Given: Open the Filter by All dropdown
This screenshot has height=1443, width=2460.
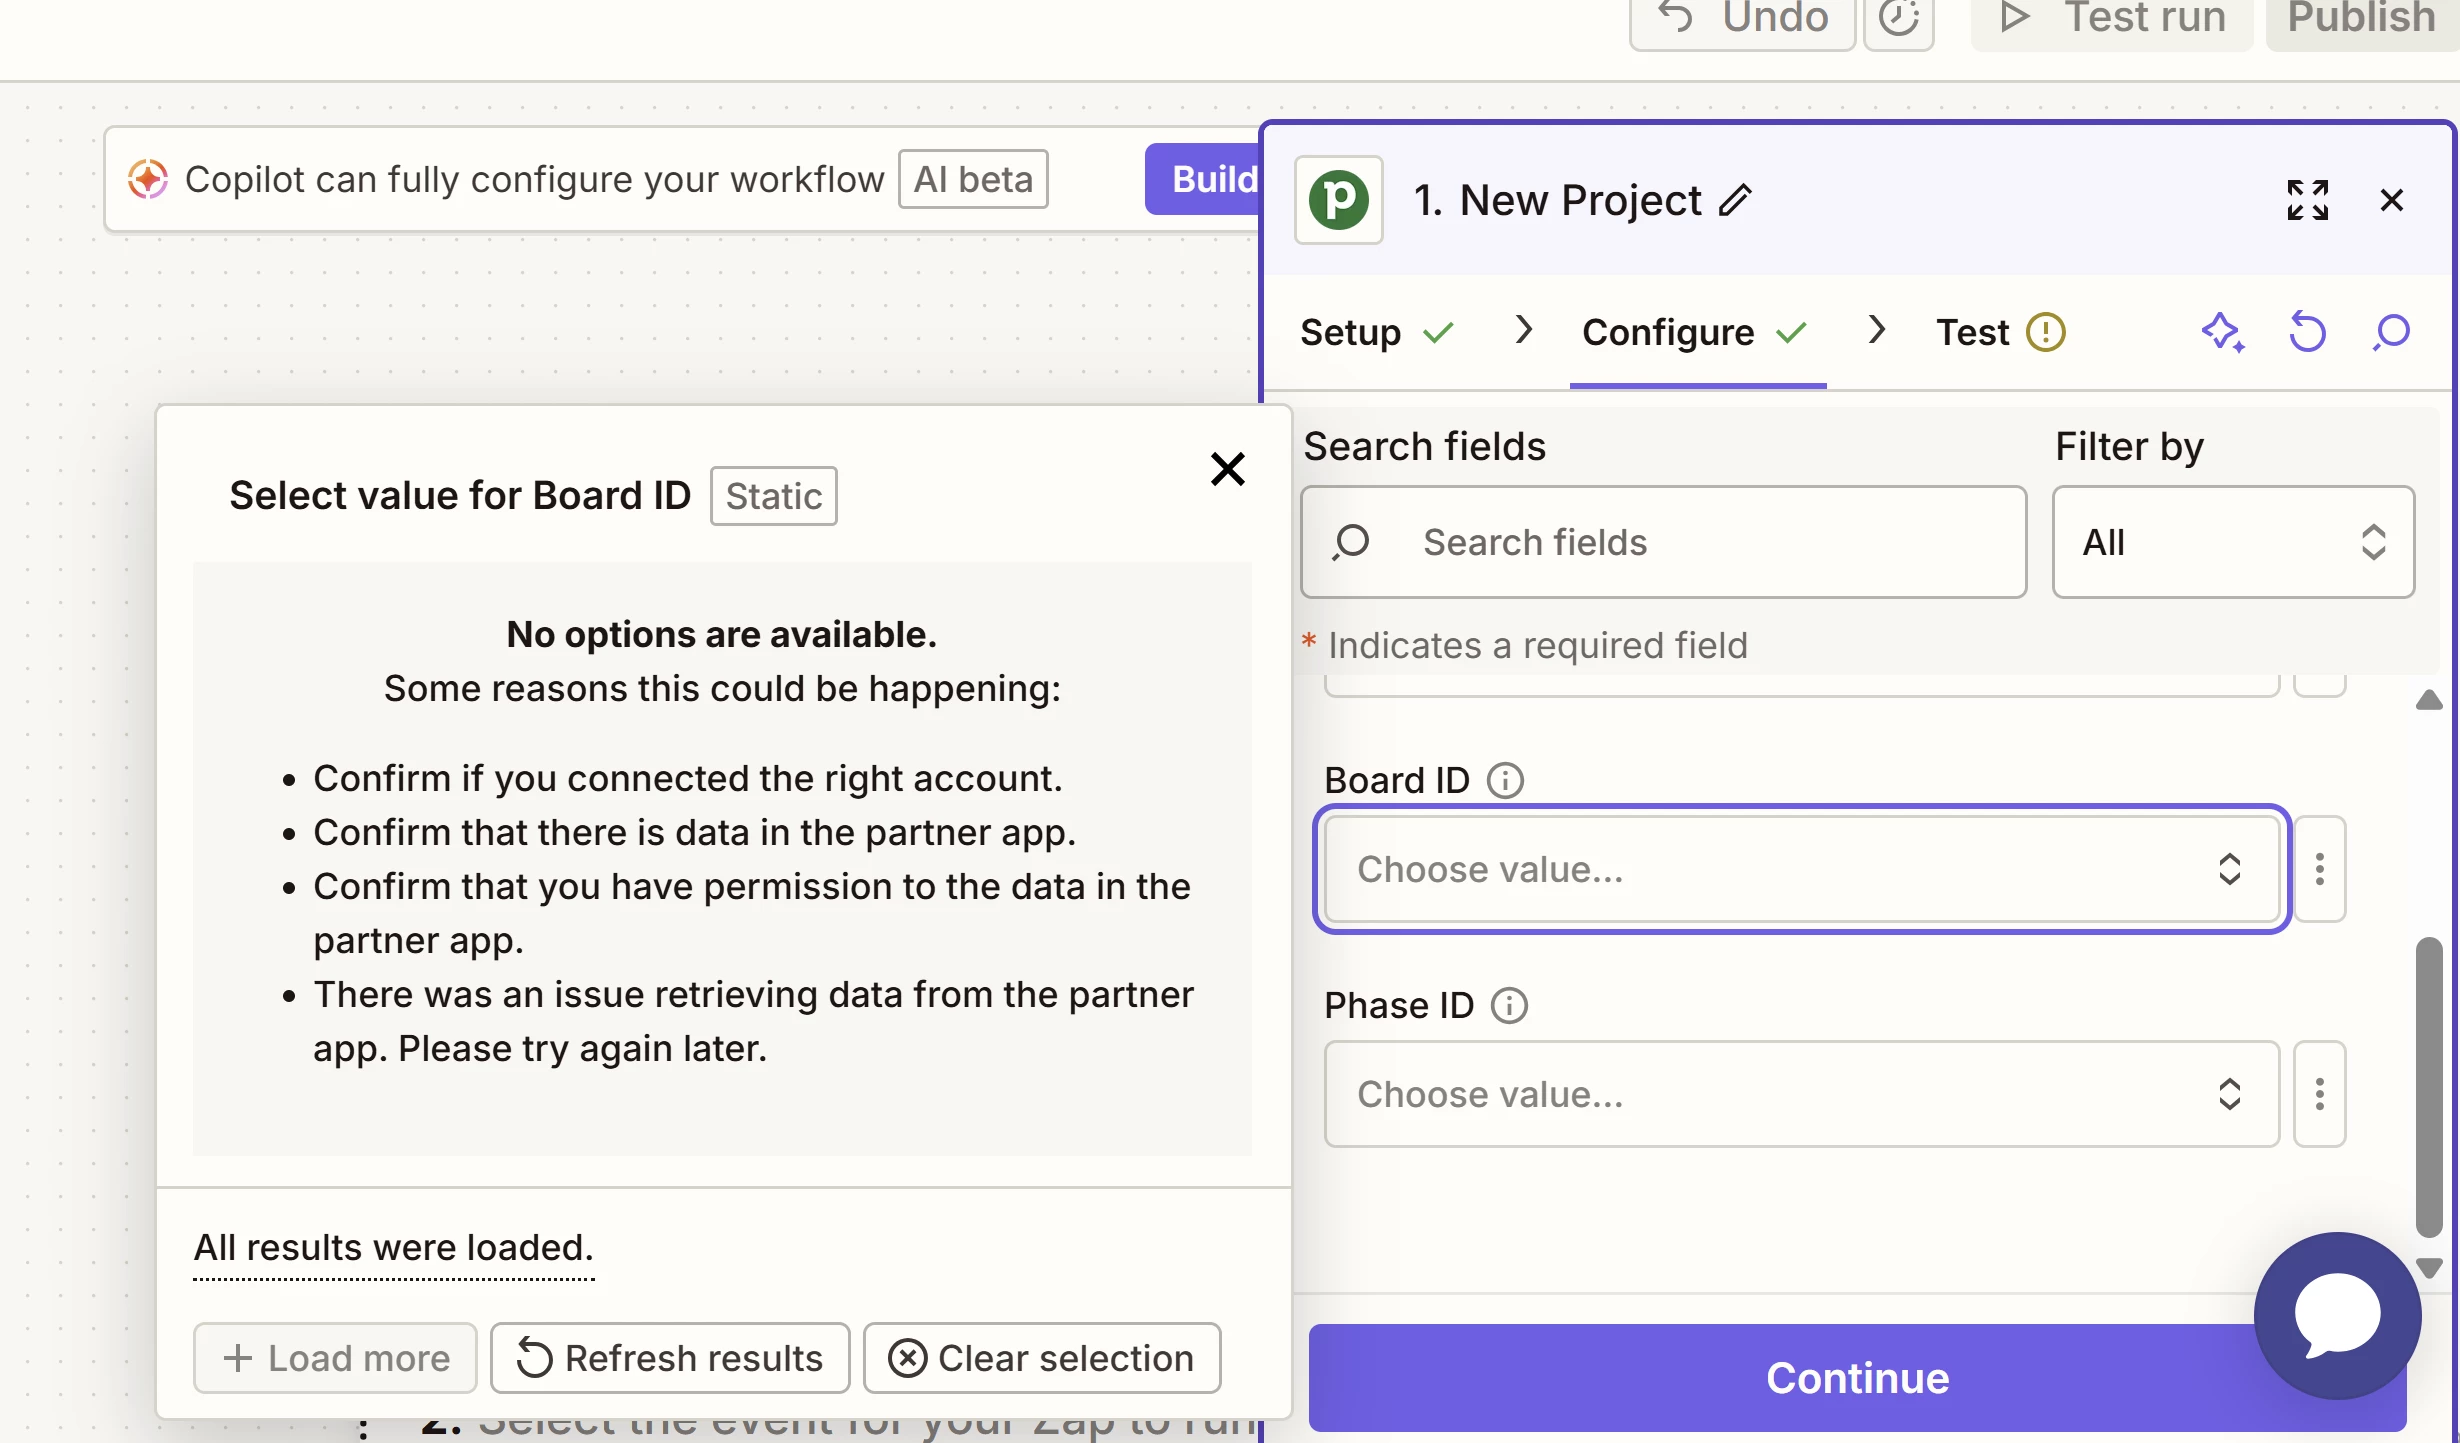Looking at the screenshot, I should click(2232, 542).
